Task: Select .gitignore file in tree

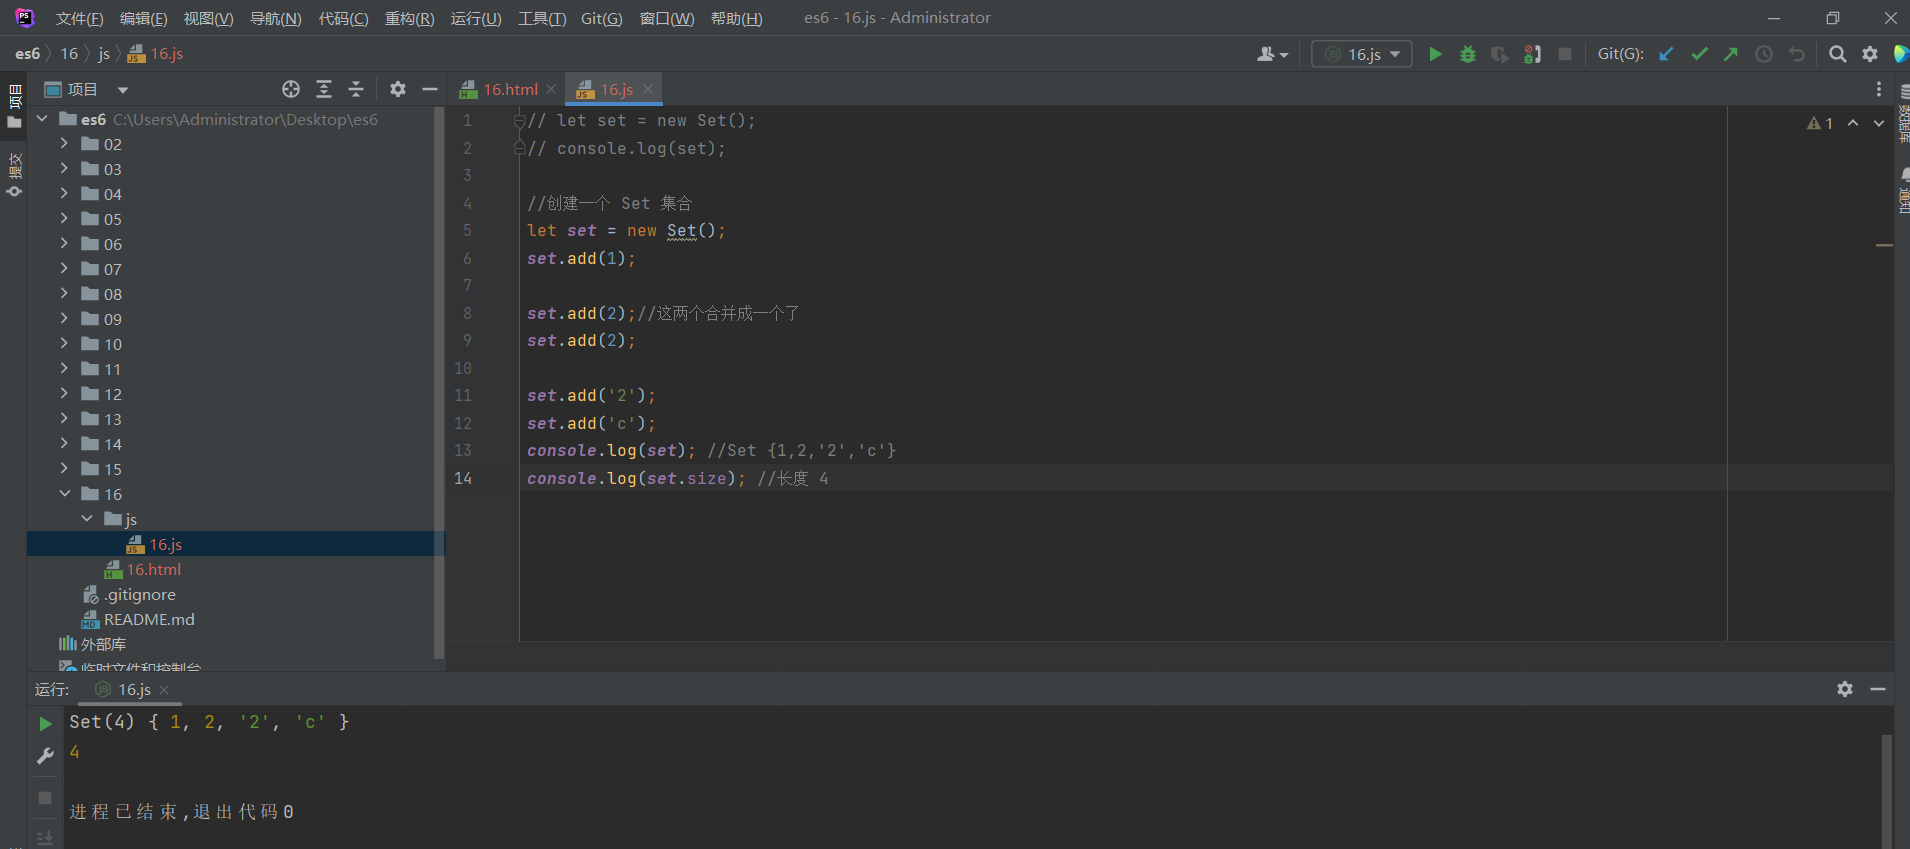Action: pyautogui.click(x=140, y=594)
